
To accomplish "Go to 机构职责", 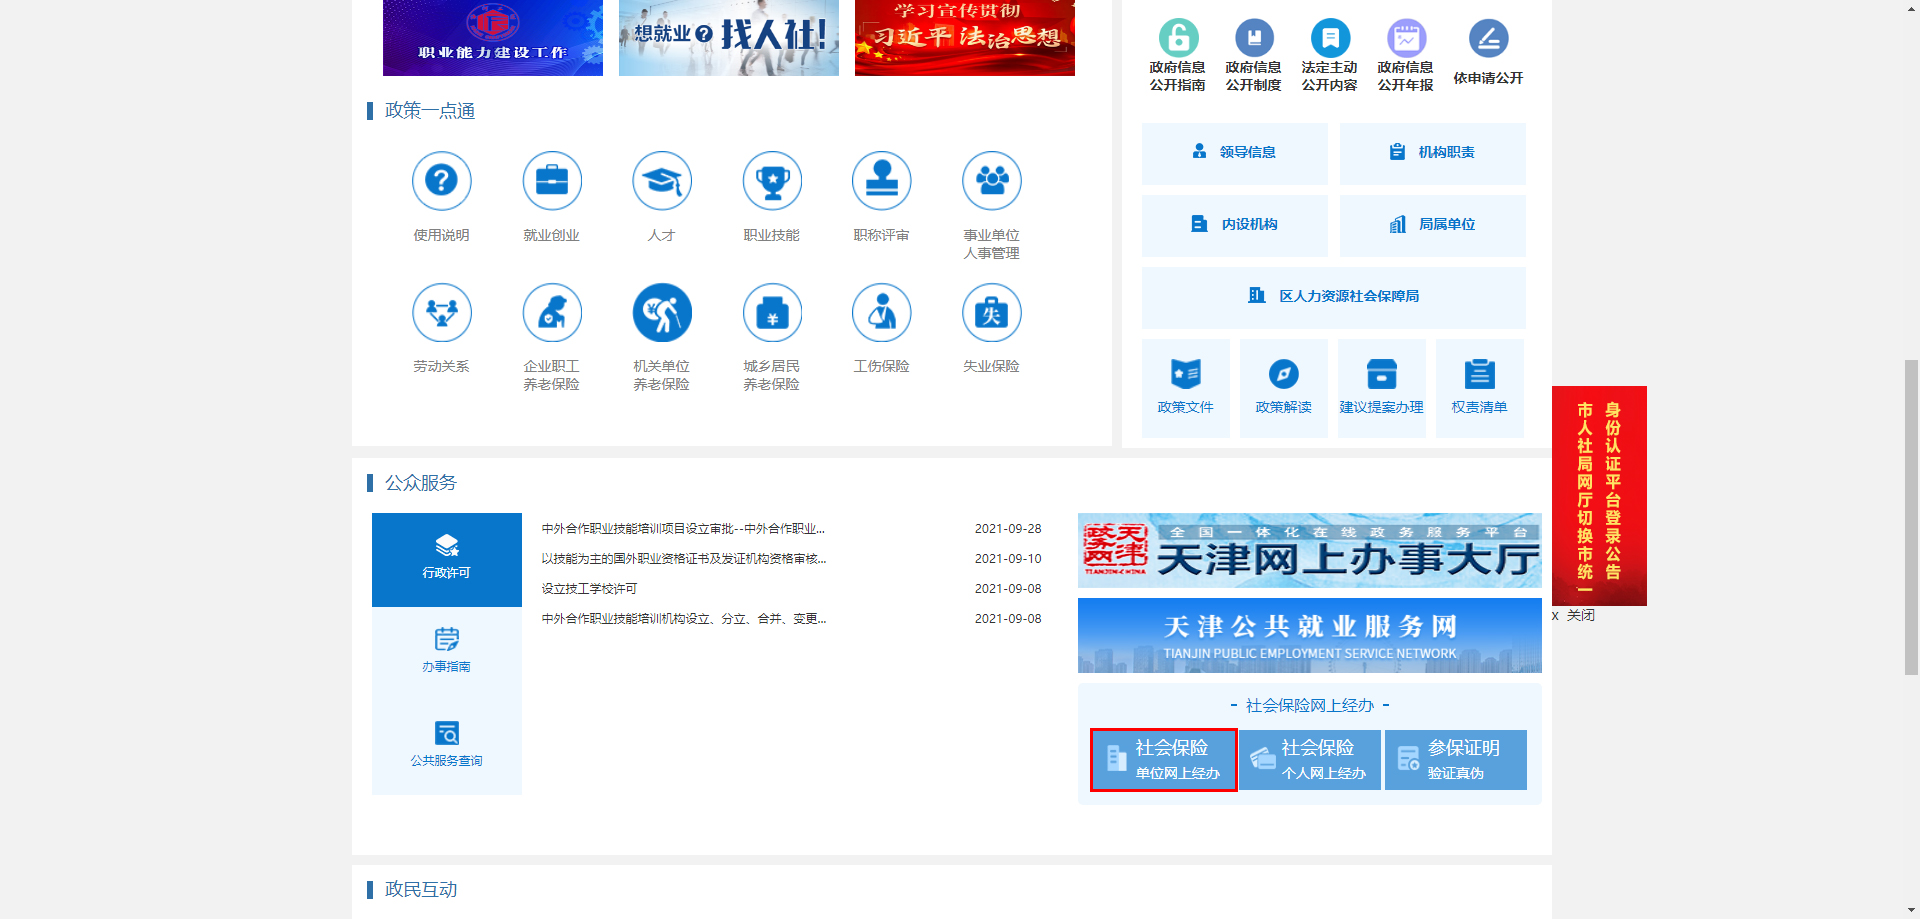I will (x=1433, y=153).
